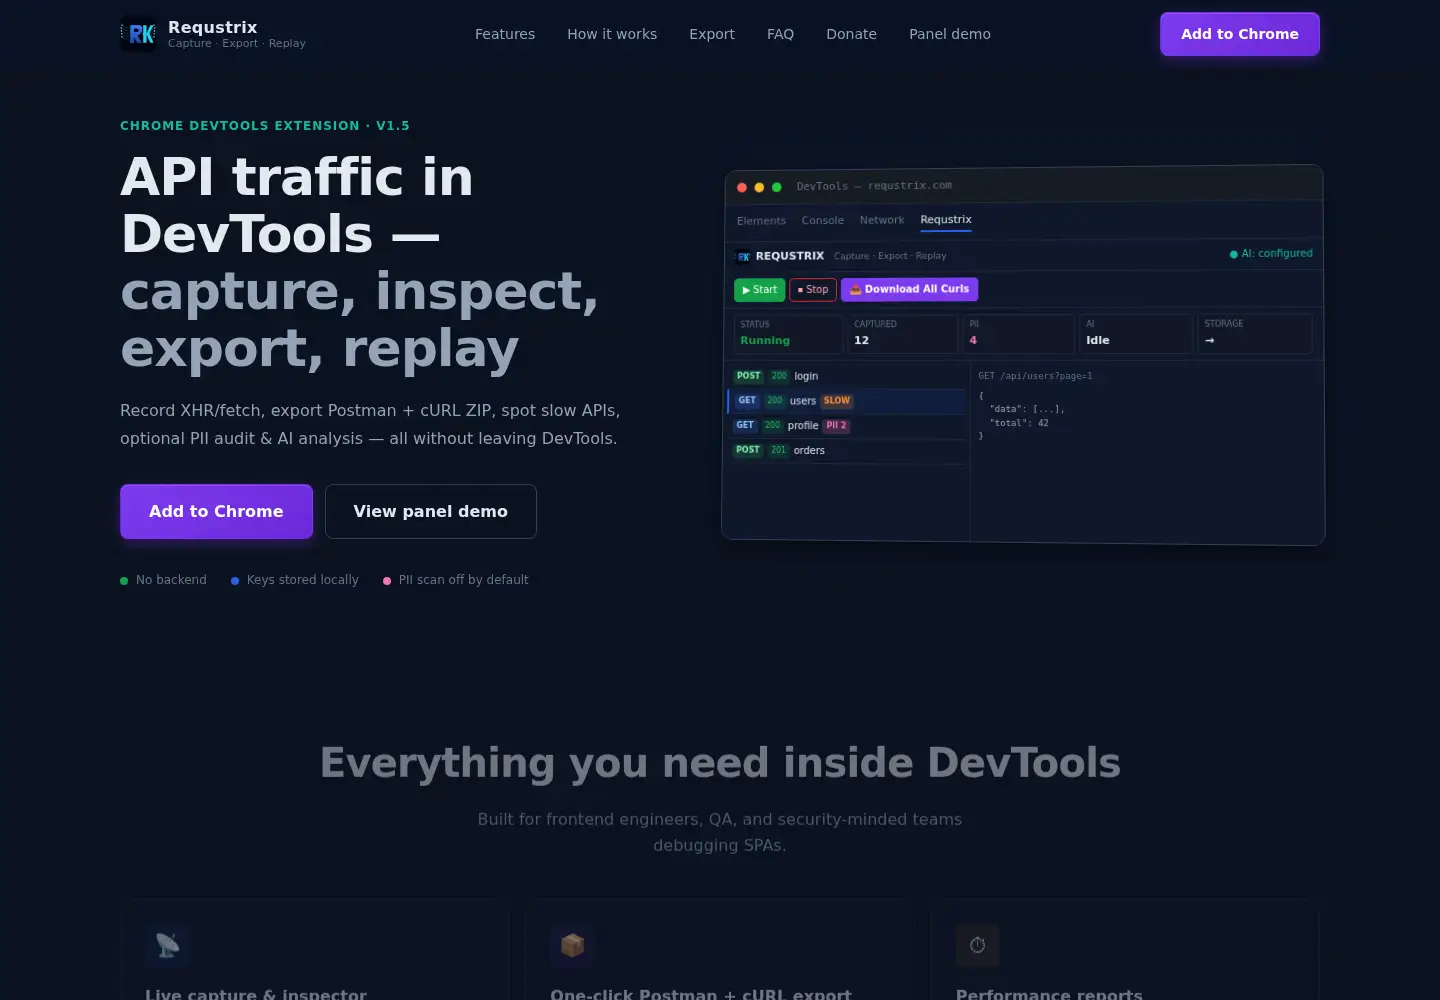Click the CAPTURED 12 stat card

point(903,334)
